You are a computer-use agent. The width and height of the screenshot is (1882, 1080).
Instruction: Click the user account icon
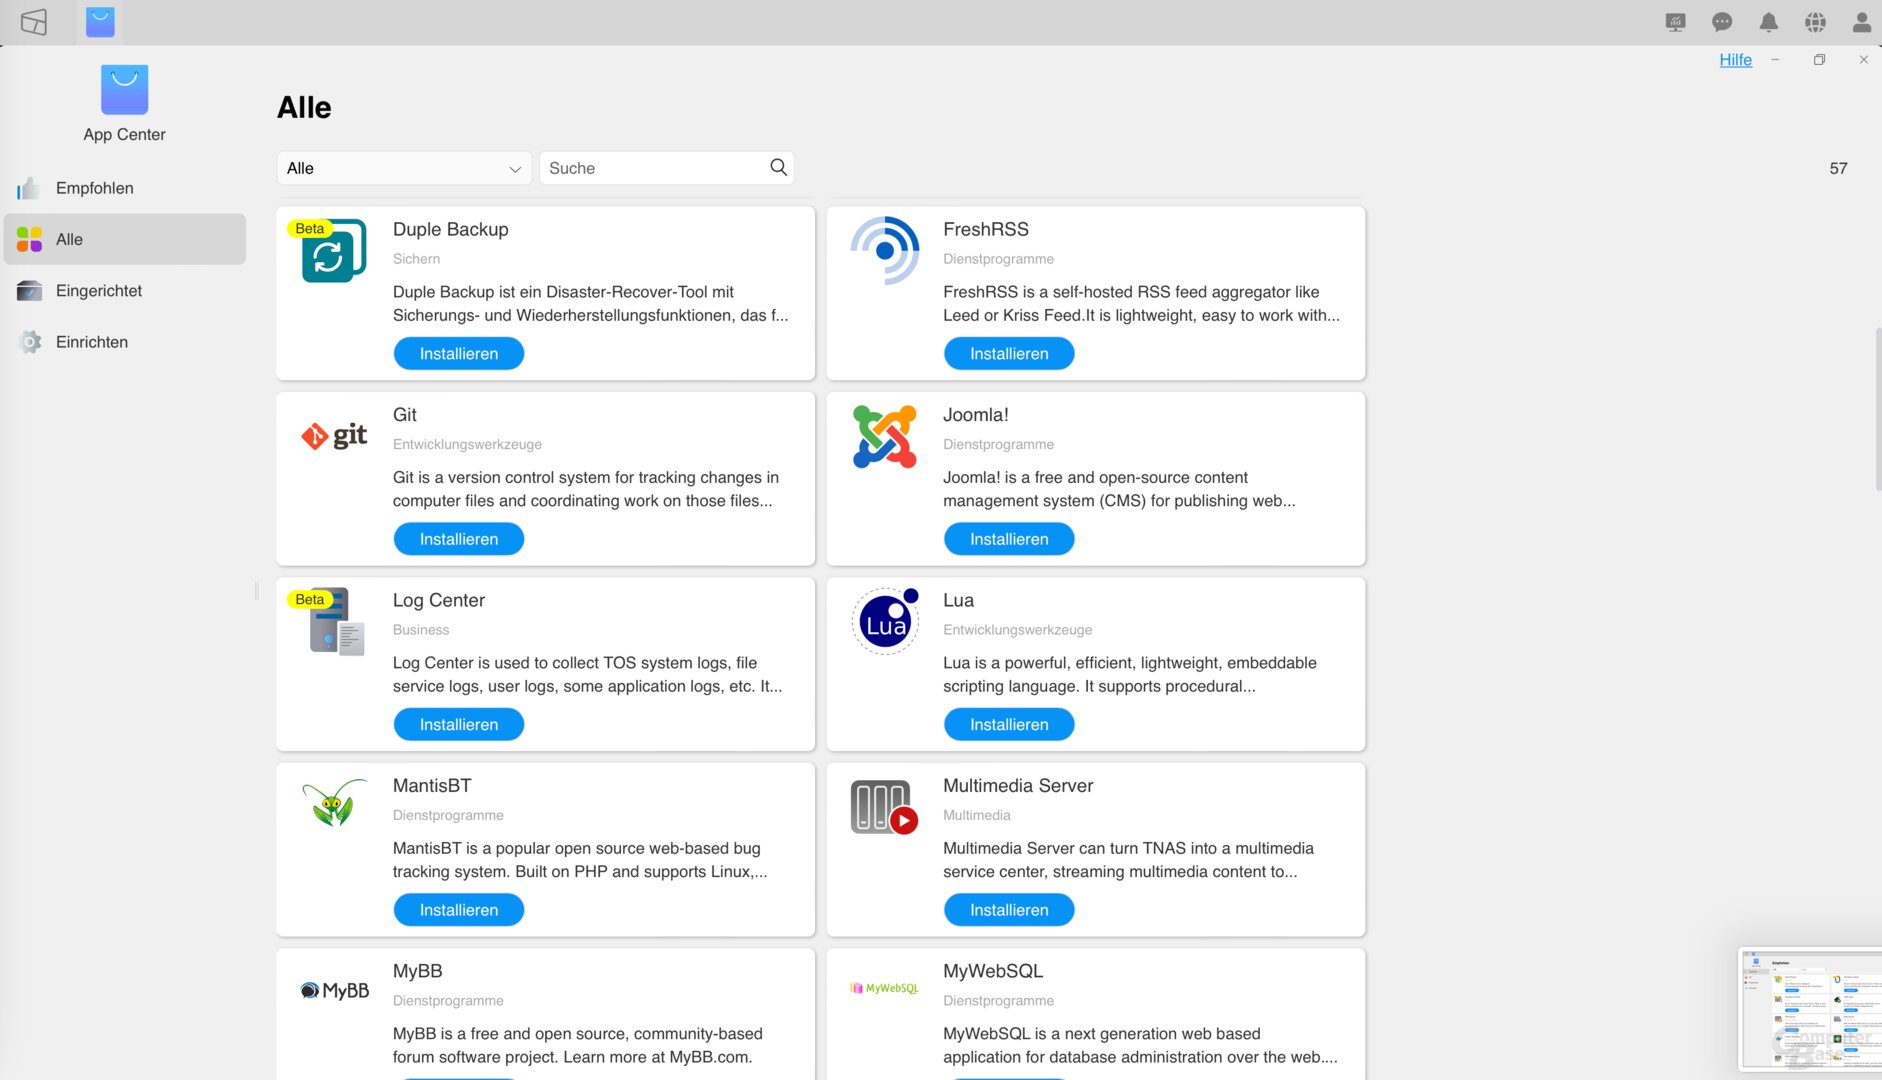pyautogui.click(x=1861, y=22)
